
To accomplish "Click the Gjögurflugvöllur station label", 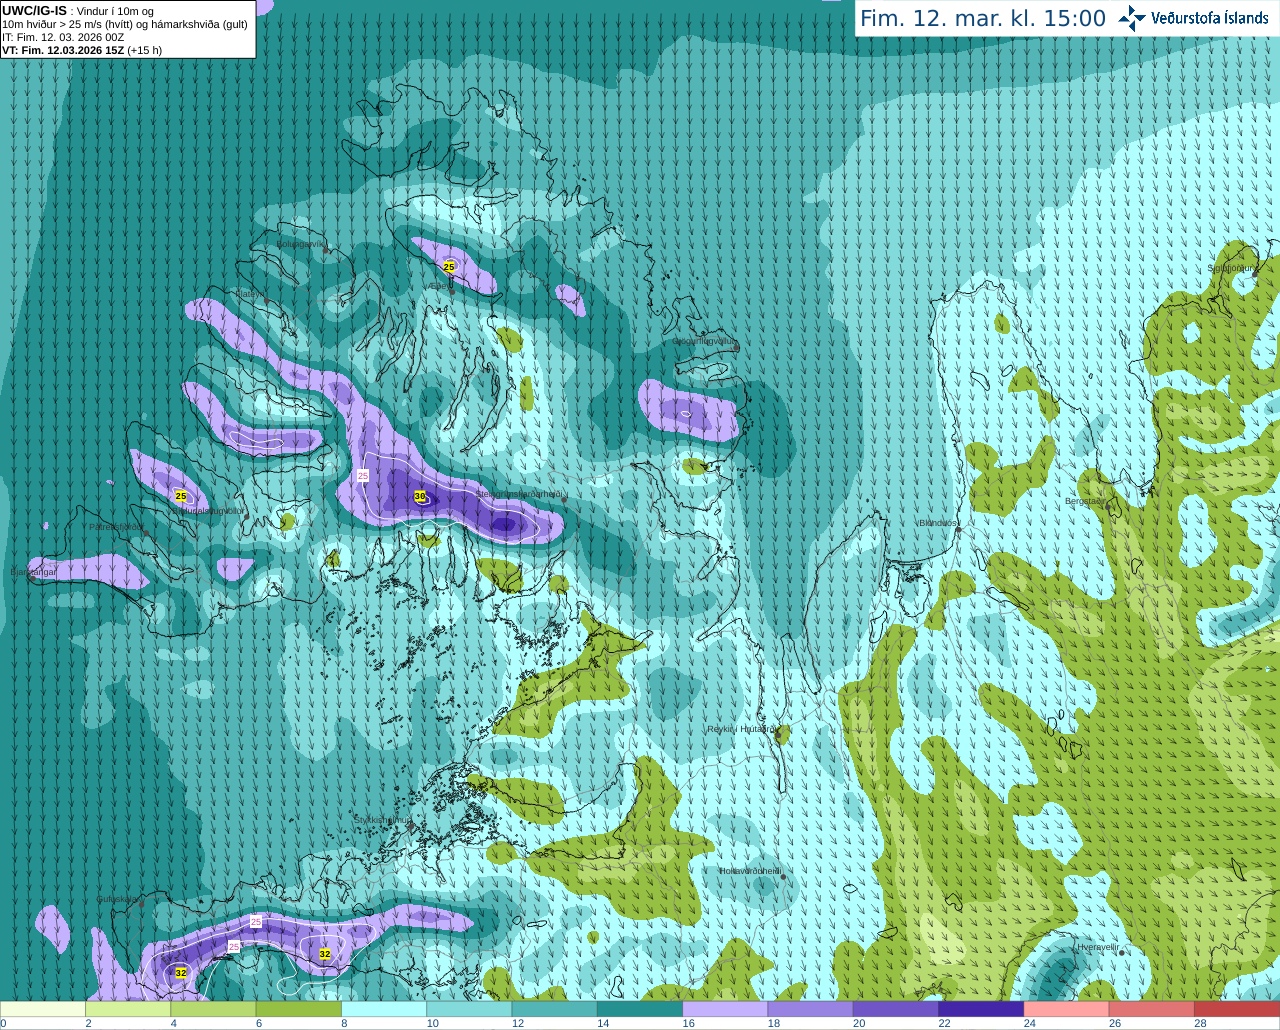I will (705, 341).
